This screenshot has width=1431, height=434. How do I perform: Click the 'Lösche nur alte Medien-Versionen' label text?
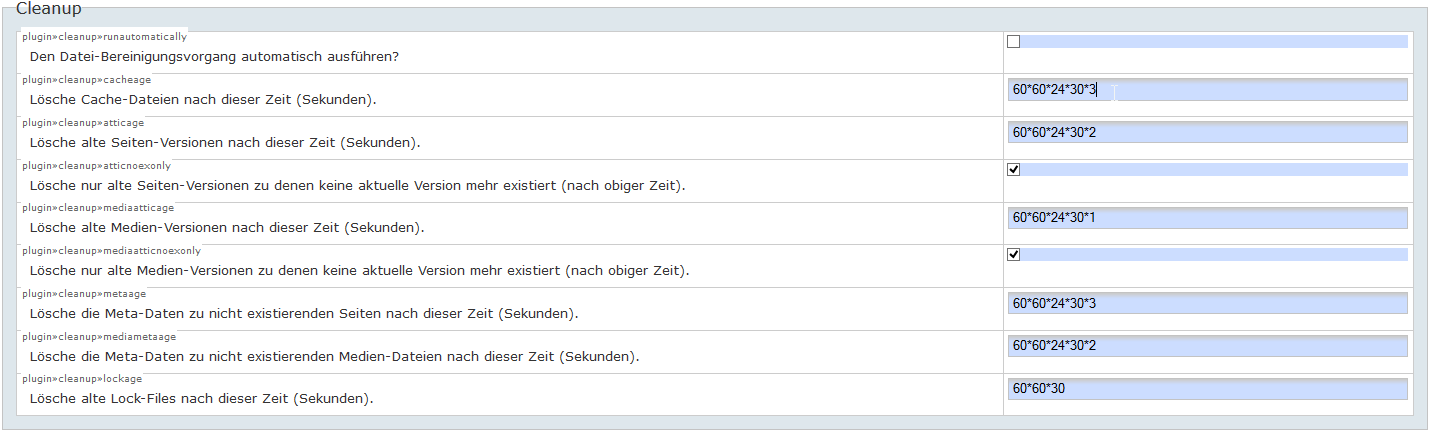point(359,271)
